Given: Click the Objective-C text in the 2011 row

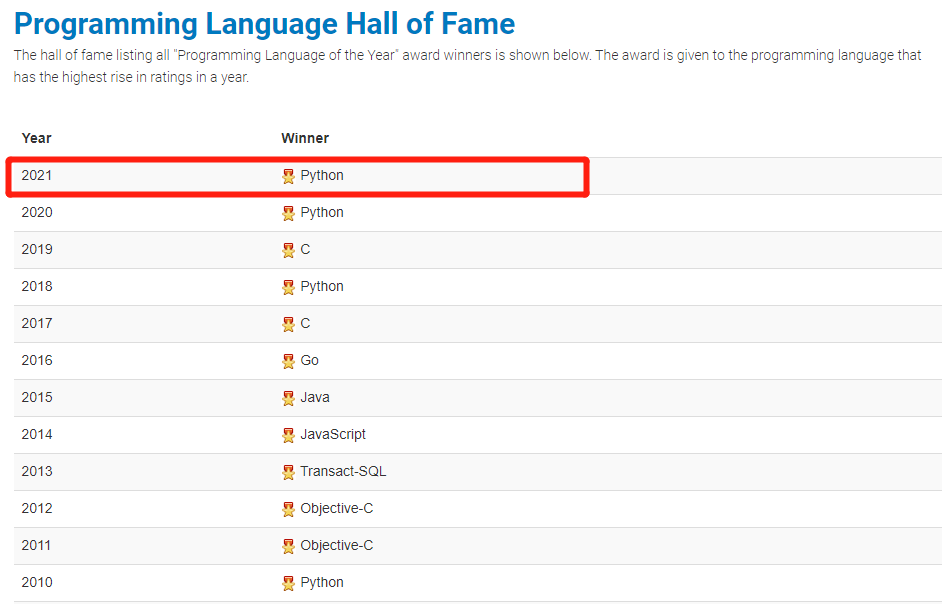Looking at the screenshot, I should (x=337, y=545).
